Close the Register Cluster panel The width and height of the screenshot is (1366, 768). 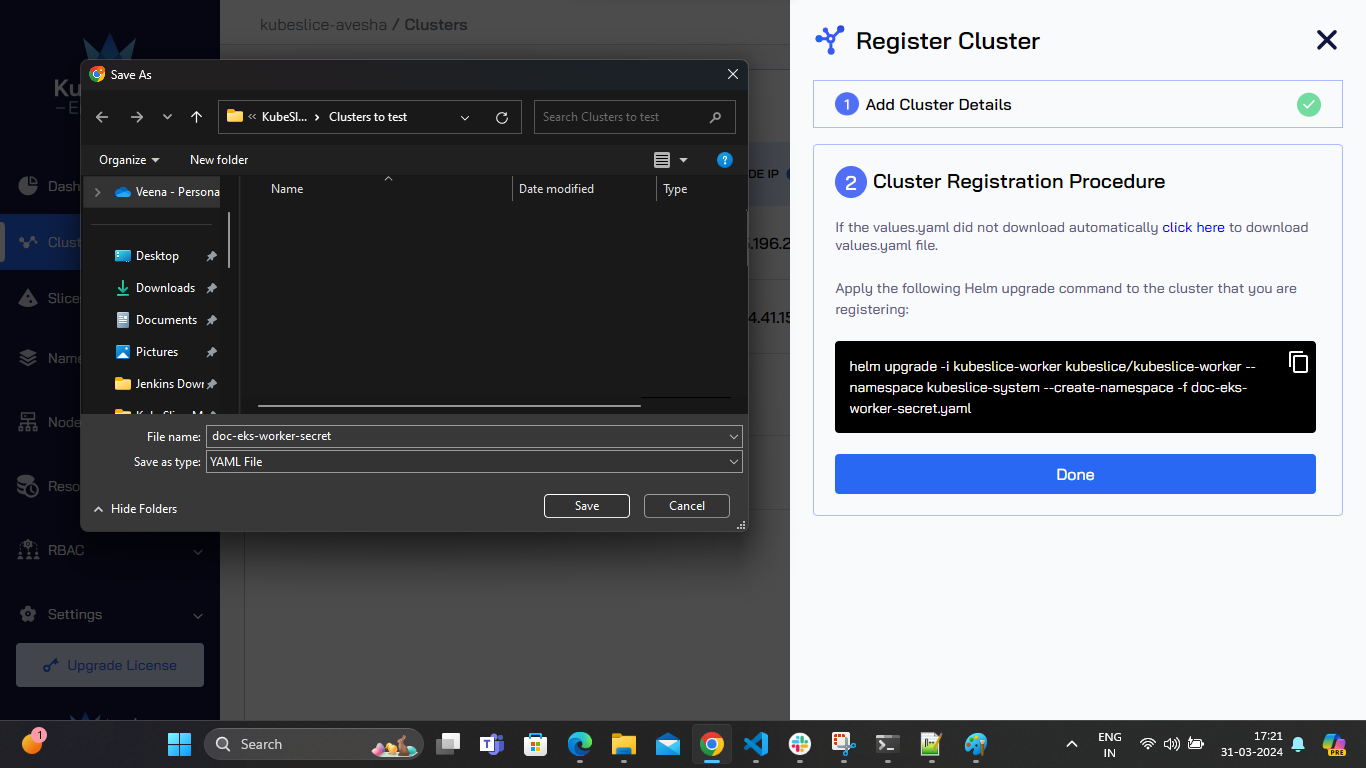[1326, 40]
